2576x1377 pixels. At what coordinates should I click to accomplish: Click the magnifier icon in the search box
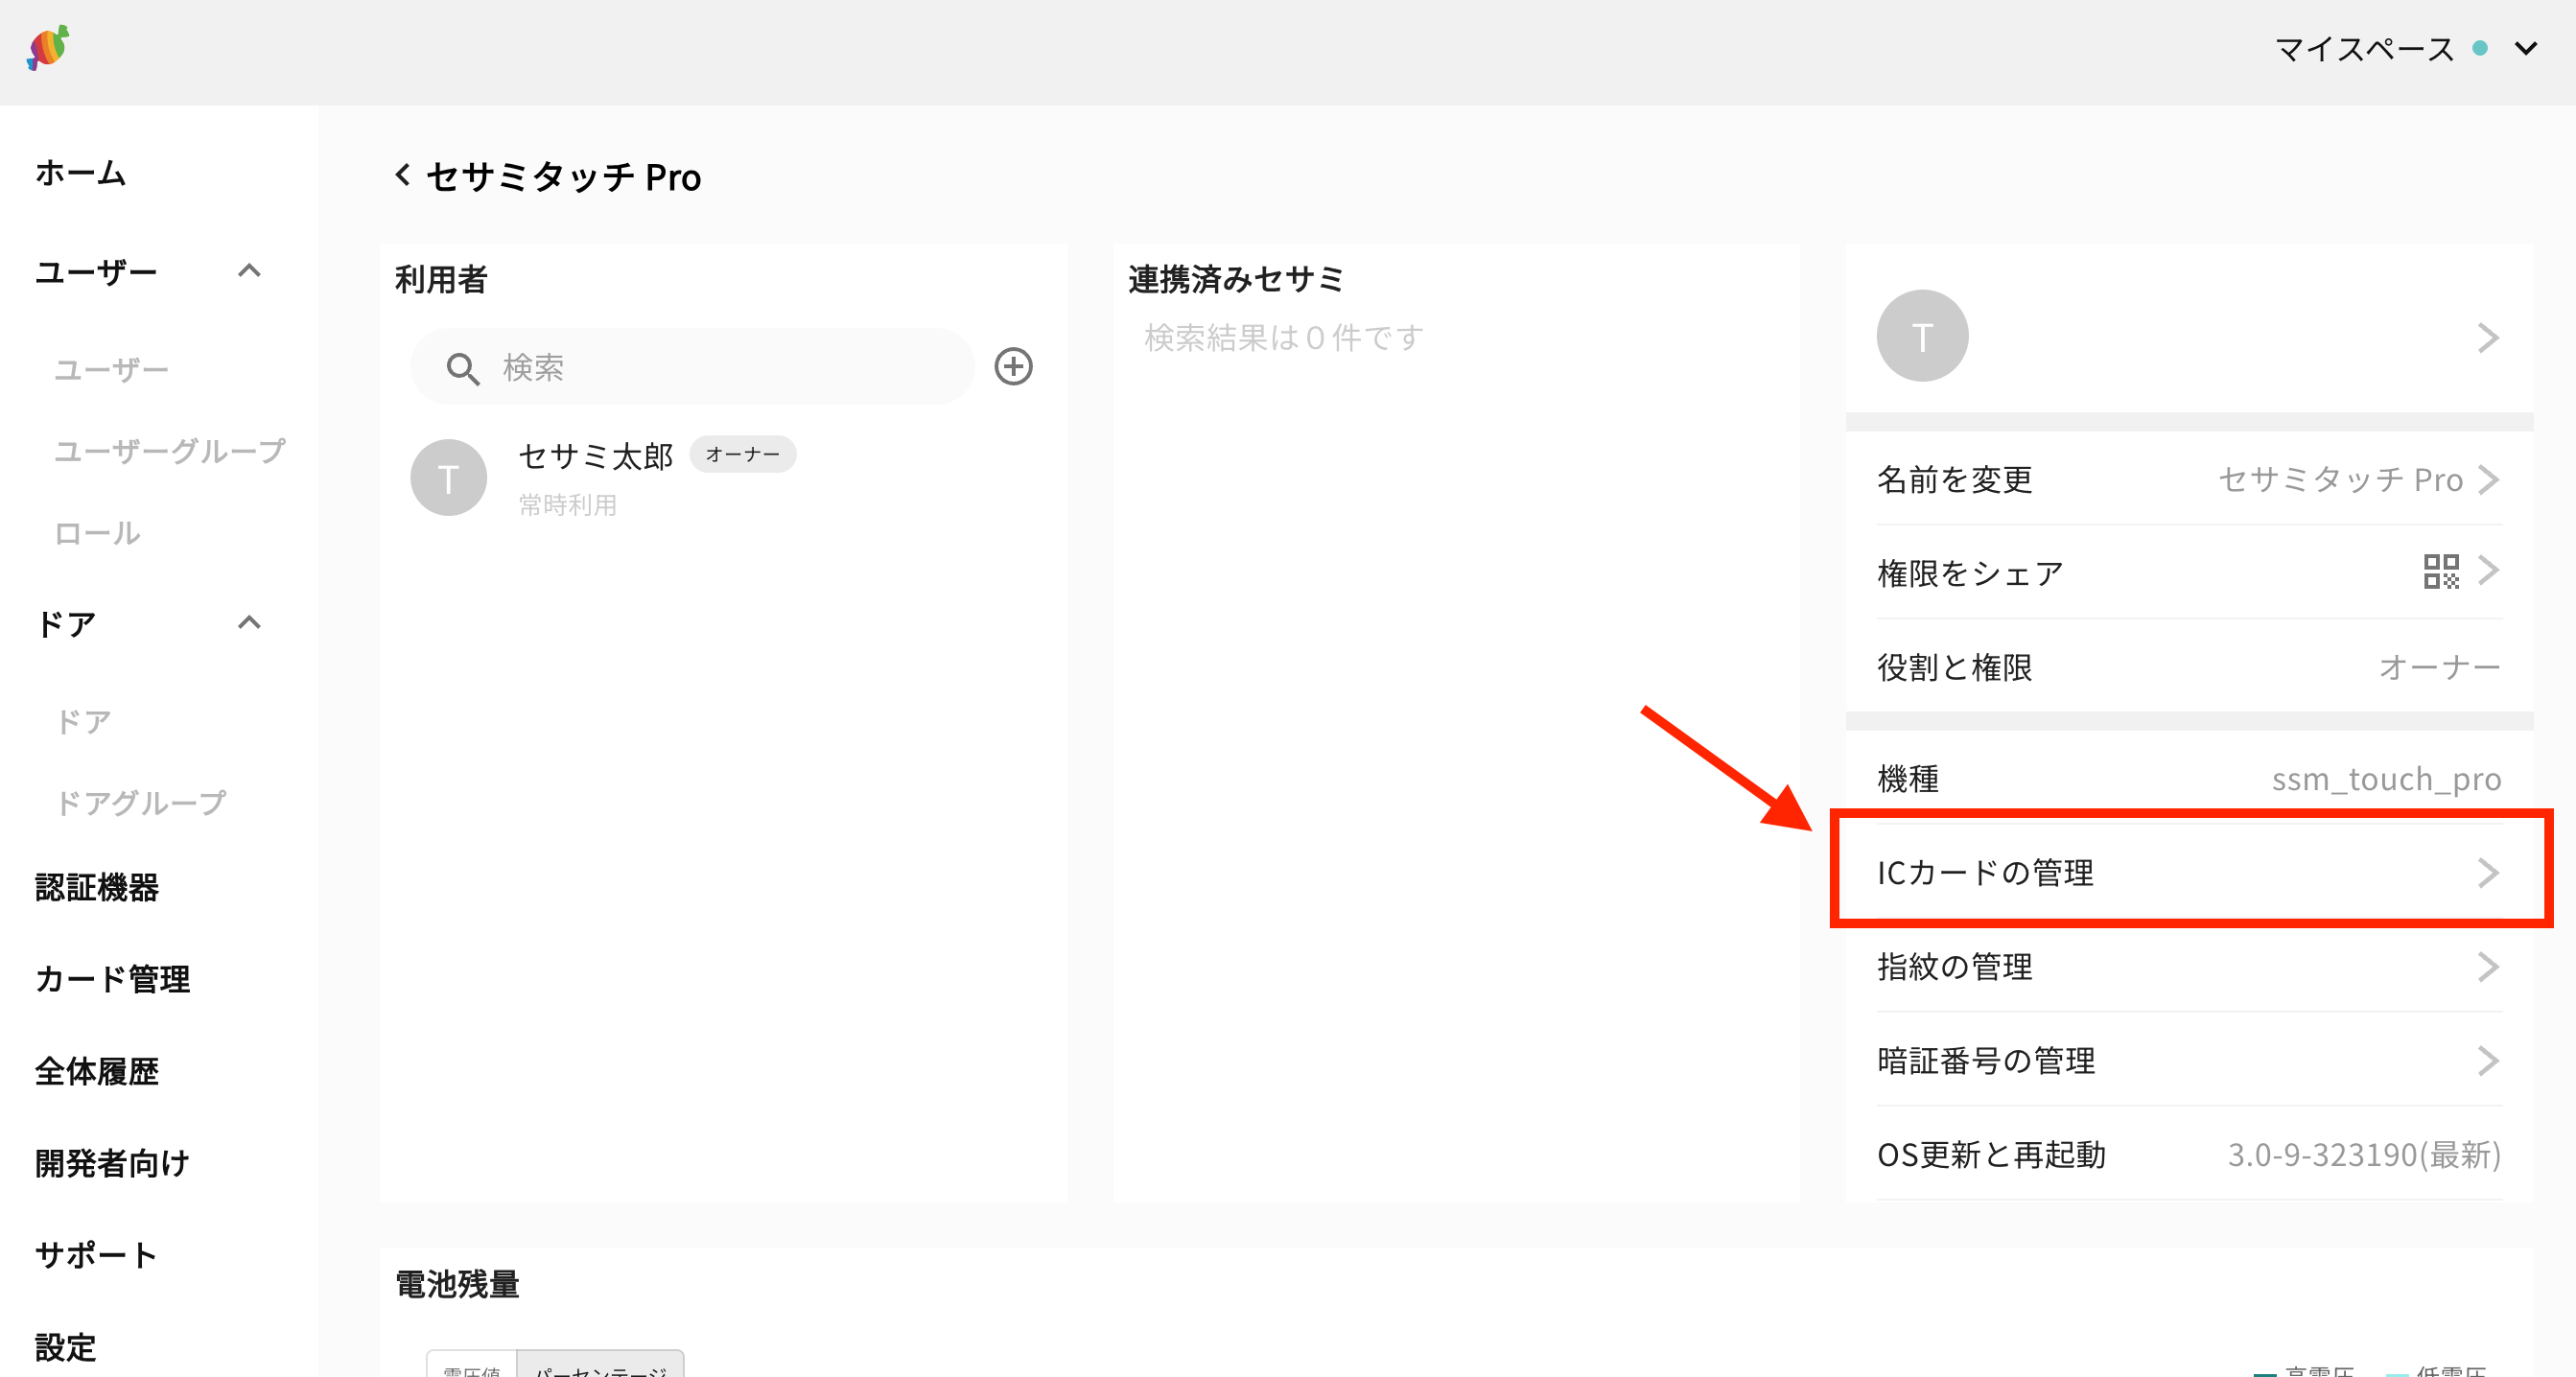tap(462, 368)
